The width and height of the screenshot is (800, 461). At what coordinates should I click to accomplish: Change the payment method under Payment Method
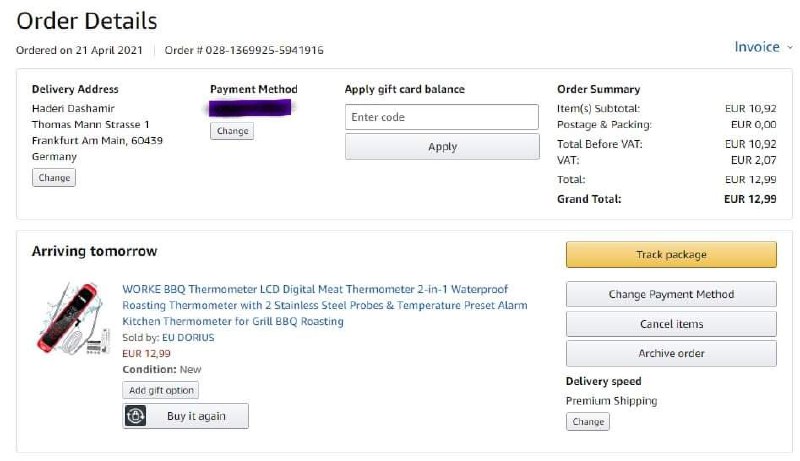(232, 131)
